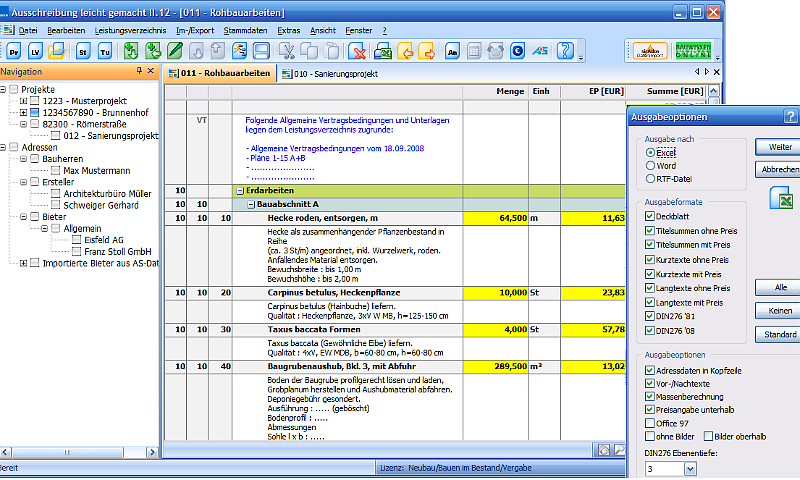Screen dimensions: 800x480
Task: Open the Datei menu
Action: 28,31
